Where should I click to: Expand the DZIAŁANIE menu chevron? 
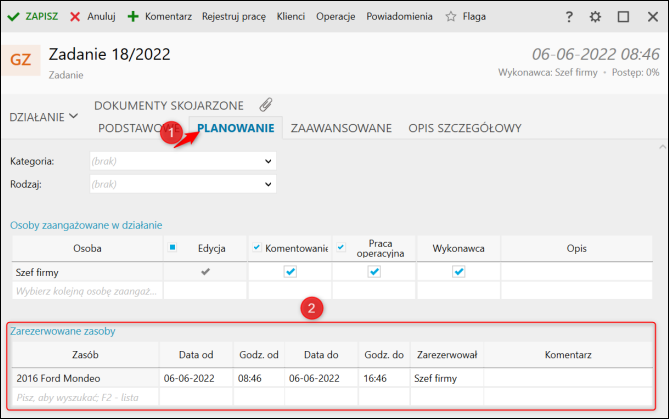click(x=73, y=116)
